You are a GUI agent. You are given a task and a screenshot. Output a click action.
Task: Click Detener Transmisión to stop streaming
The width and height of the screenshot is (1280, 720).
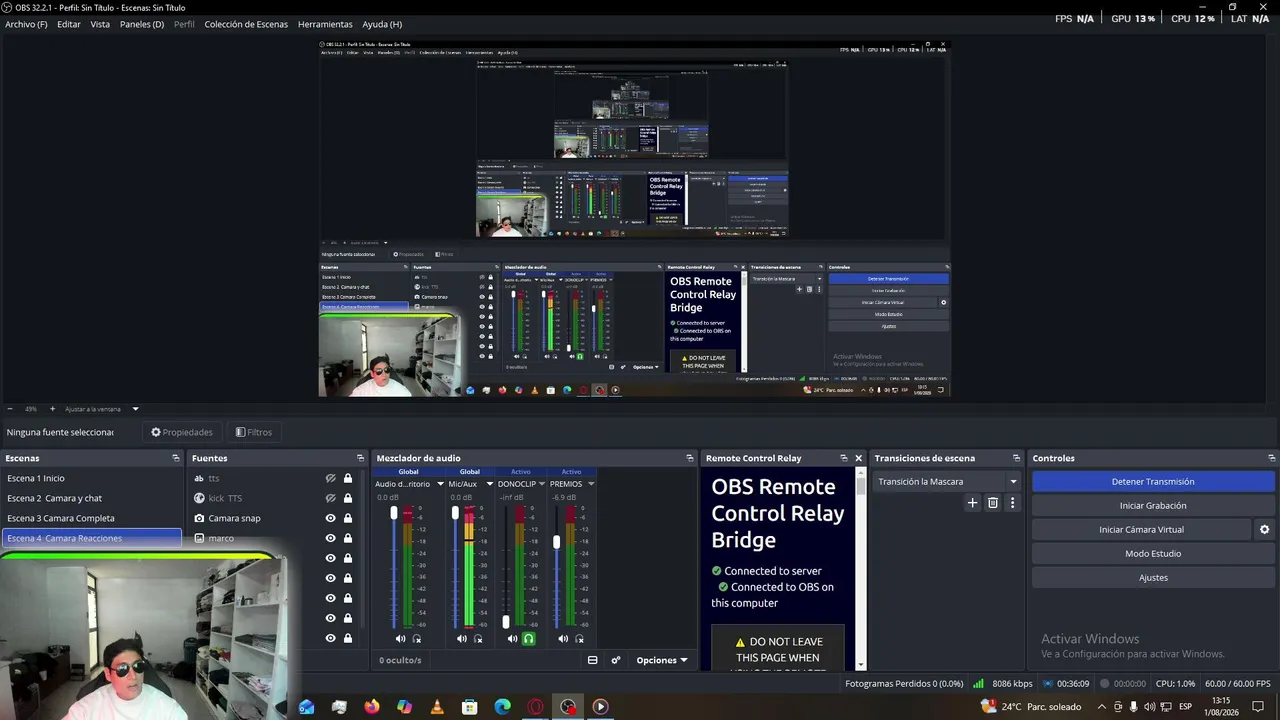pos(1153,482)
